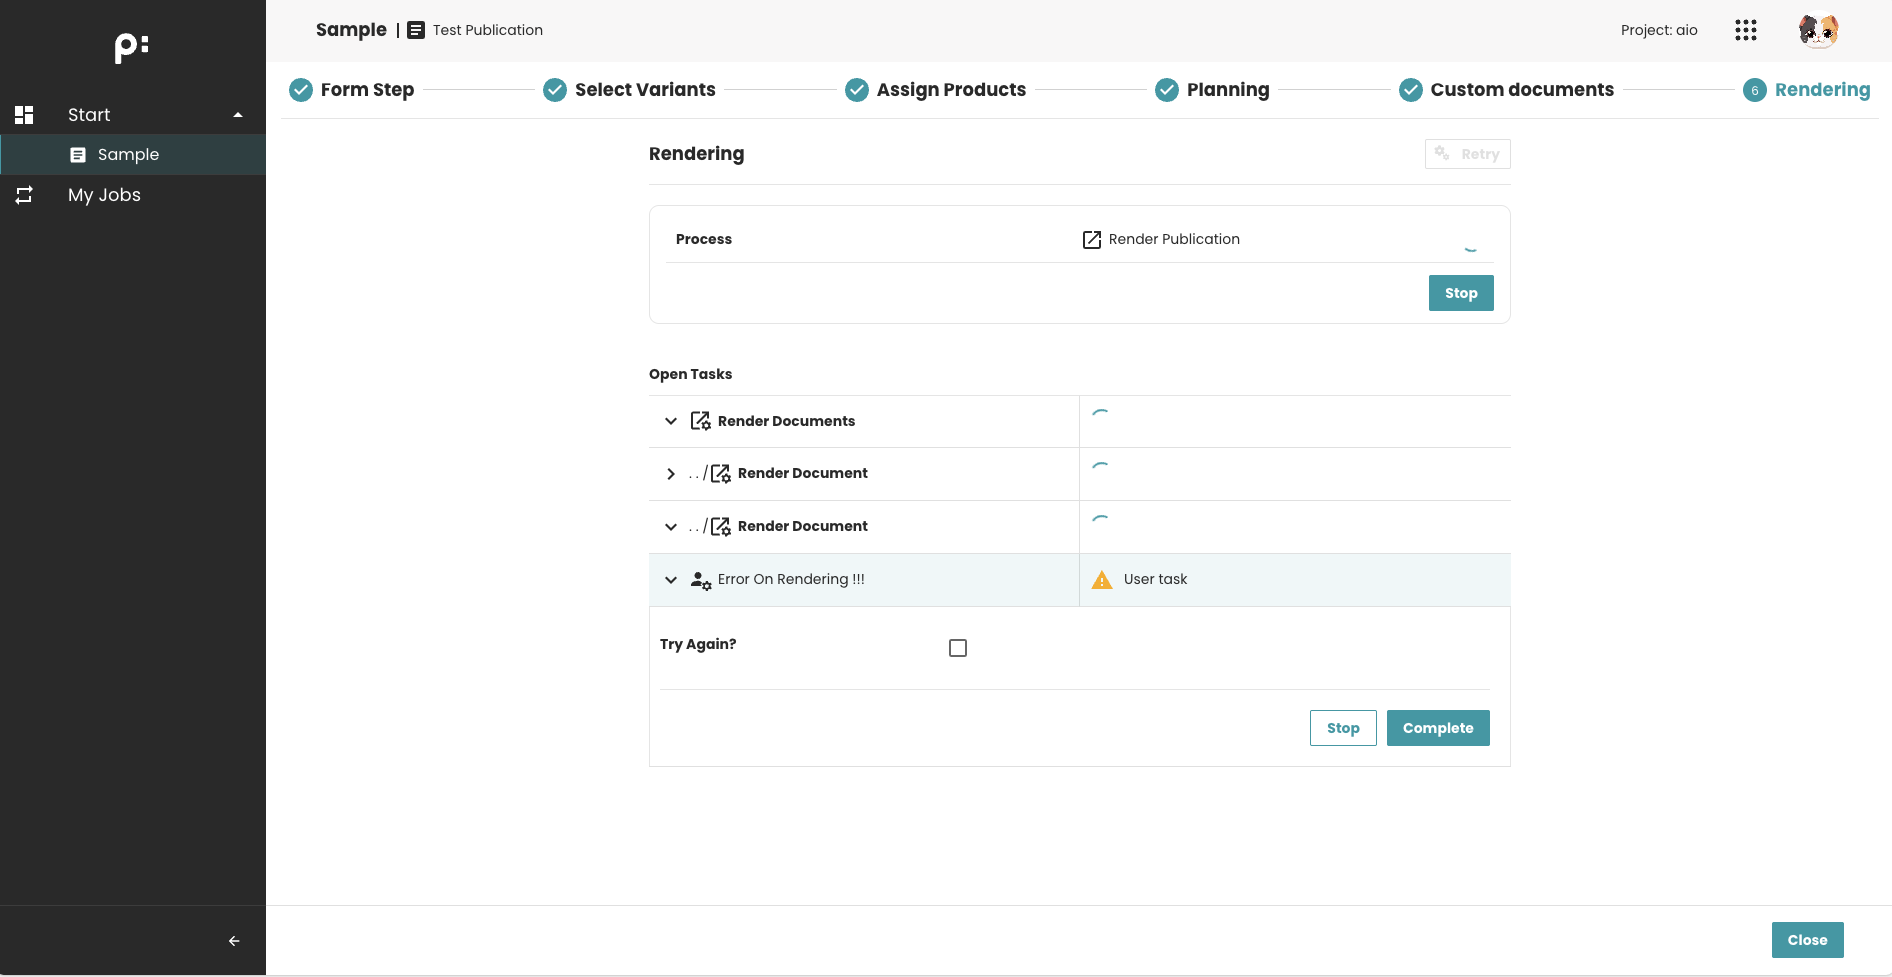The width and height of the screenshot is (1892, 977).
Task: Click the Render Documents task icon
Action: coord(701,421)
